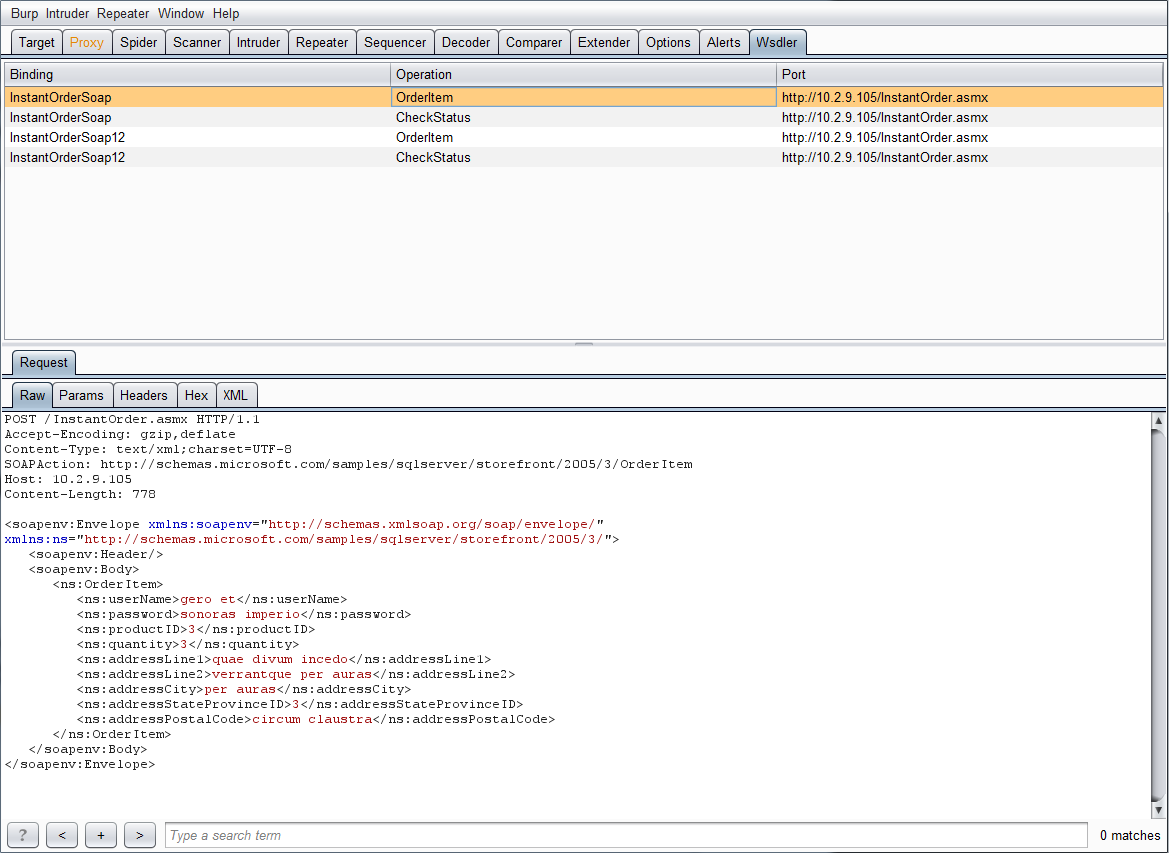
Task: Sort by the Binding column header
Action: coord(198,75)
